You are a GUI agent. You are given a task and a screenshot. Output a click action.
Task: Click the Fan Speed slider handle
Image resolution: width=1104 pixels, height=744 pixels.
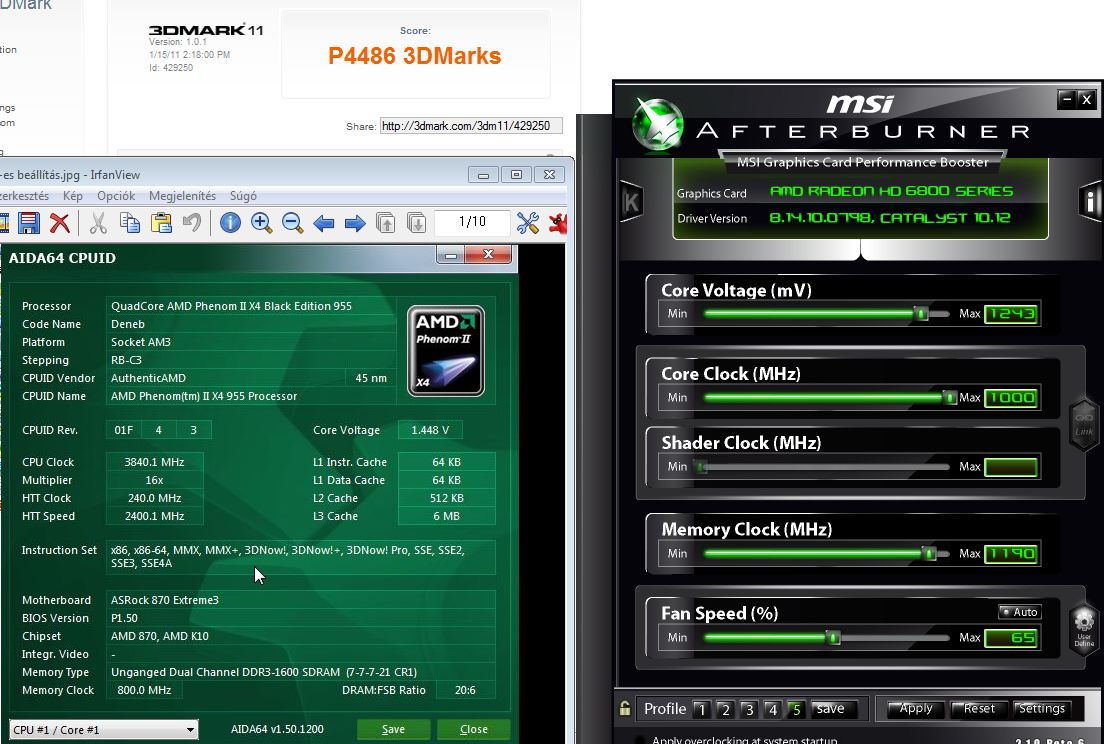pyautogui.click(x=834, y=638)
